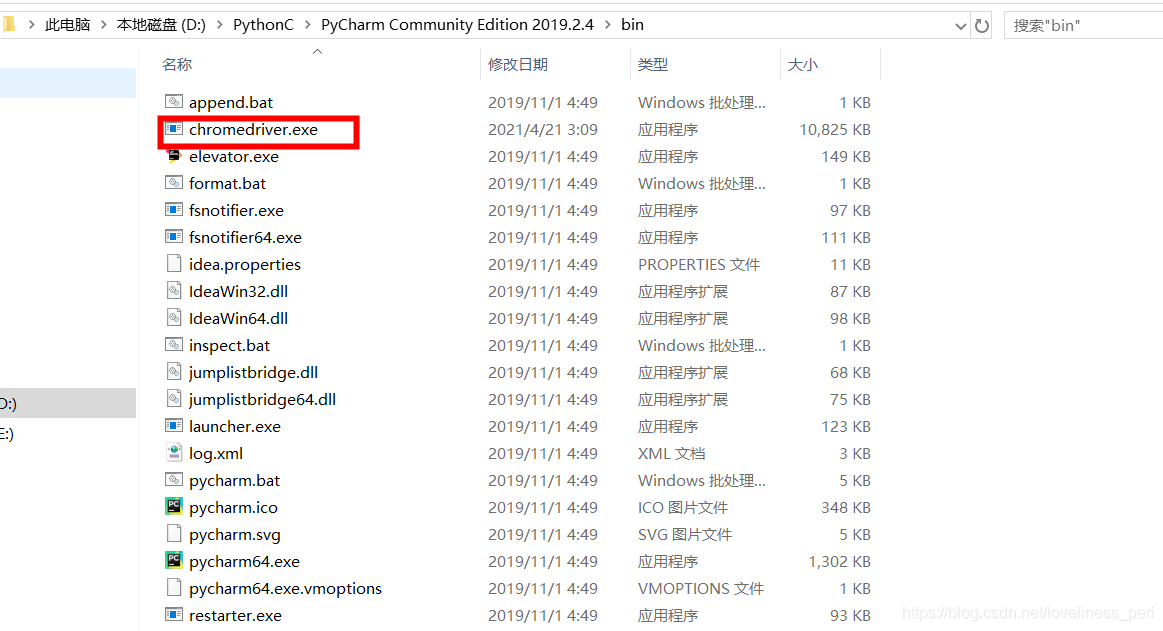Click the VMOPTIONS 文件 type cell
Screen dimensions: 1163x631
pyautogui.click(x=700, y=589)
